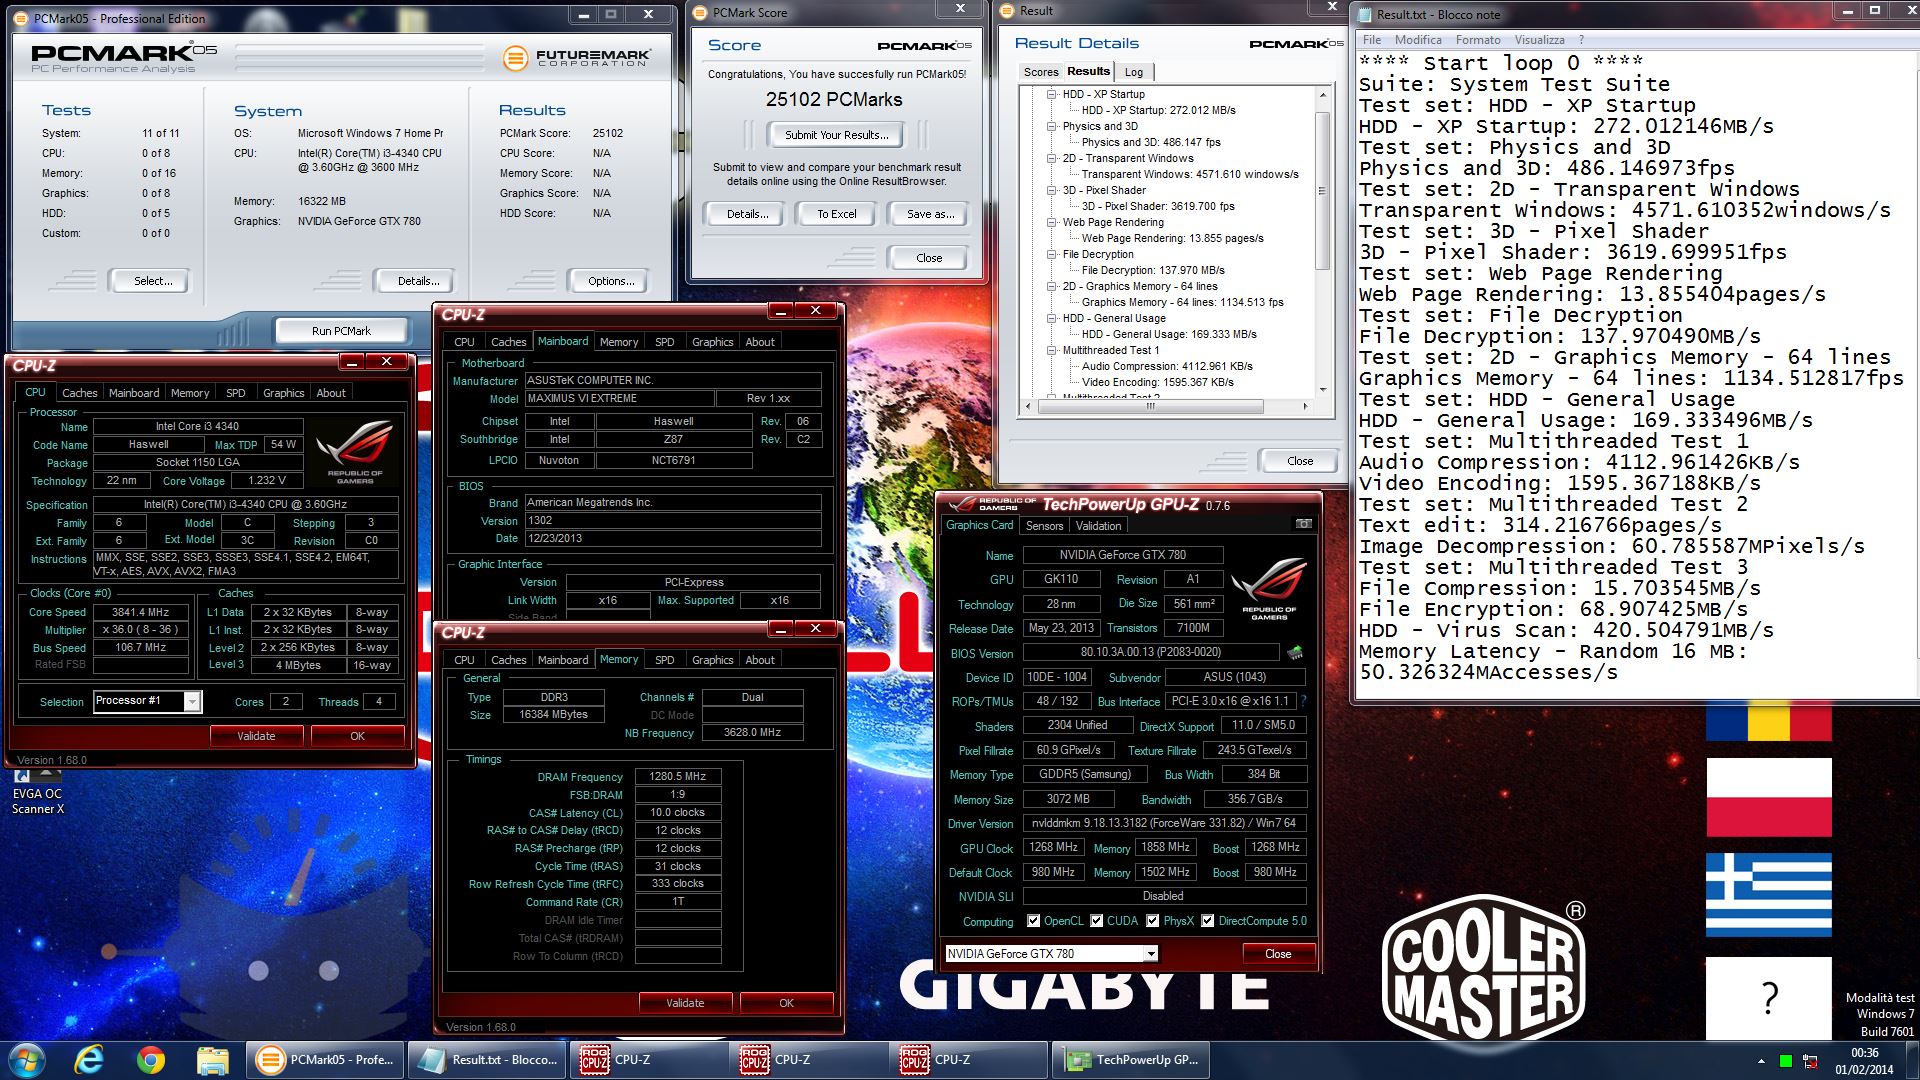Click the Notepad title bar icon
Screen dimensions: 1920x1080
(1365, 14)
